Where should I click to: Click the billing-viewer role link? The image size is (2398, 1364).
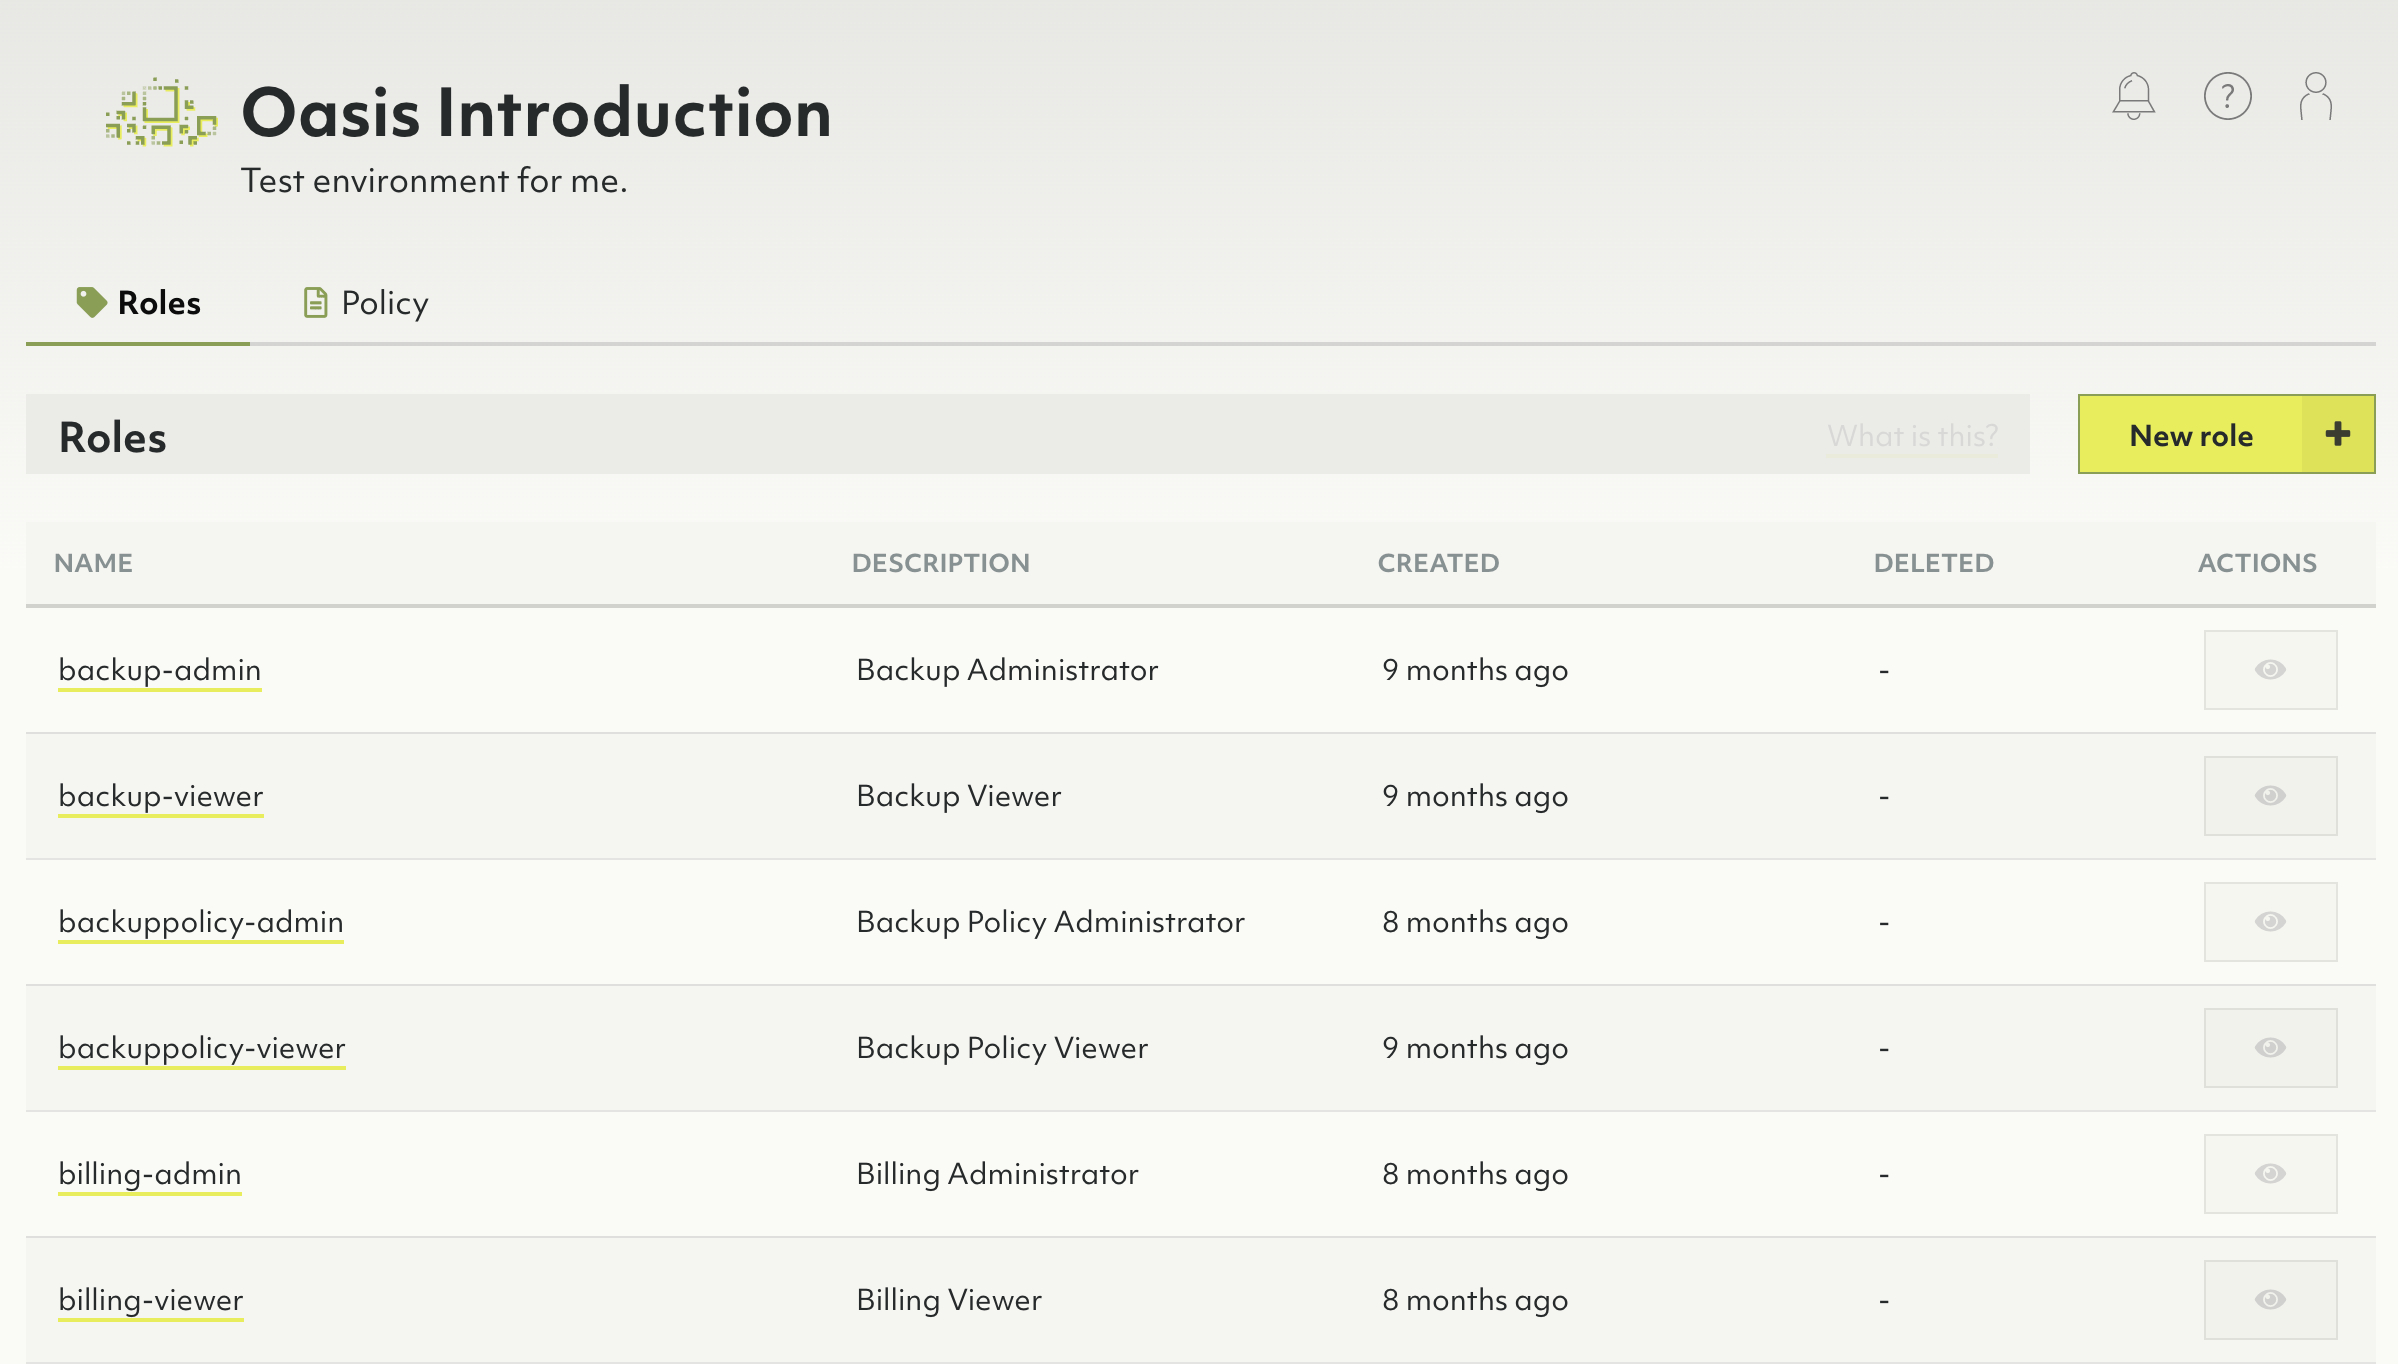pyautogui.click(x=152, y=1300)
